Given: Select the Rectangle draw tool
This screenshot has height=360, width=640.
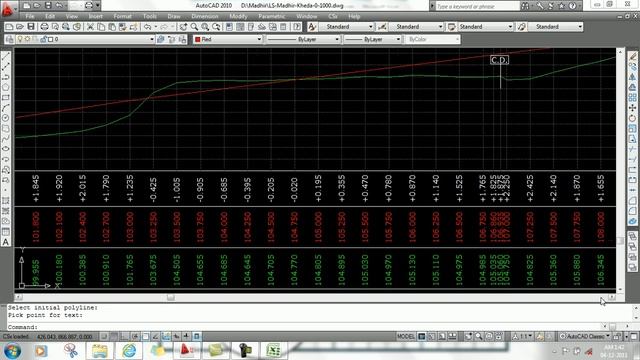Looking at the screenshot, I should point(6,98).
